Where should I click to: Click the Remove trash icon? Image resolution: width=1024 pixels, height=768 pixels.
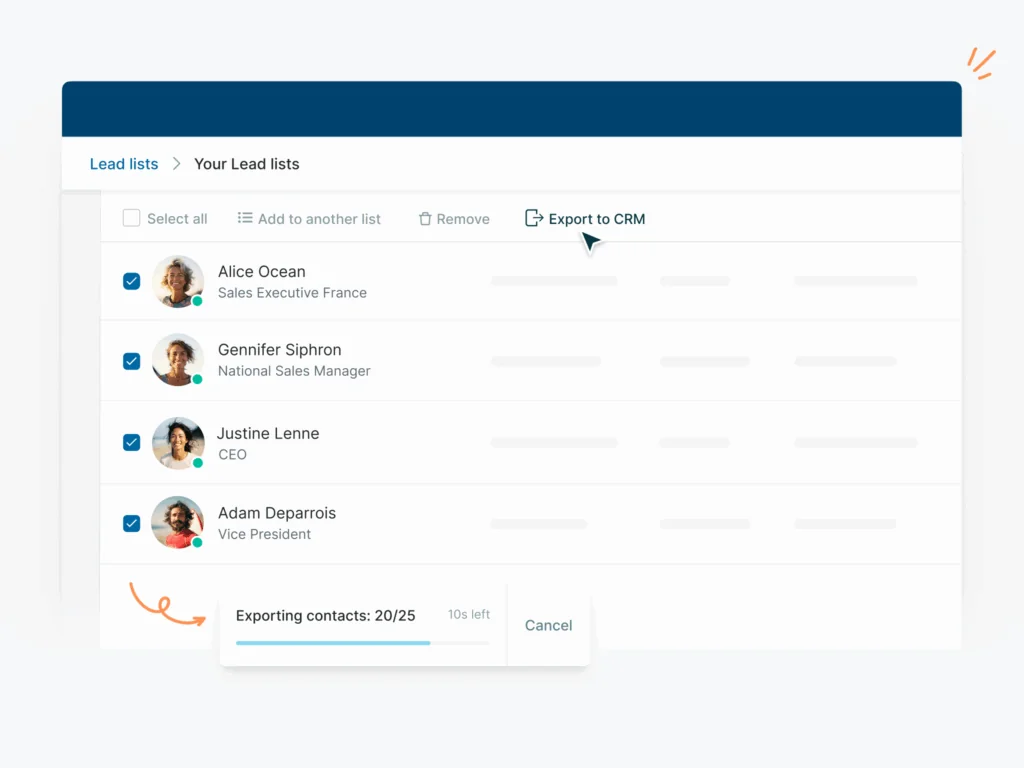pos(425,219)
